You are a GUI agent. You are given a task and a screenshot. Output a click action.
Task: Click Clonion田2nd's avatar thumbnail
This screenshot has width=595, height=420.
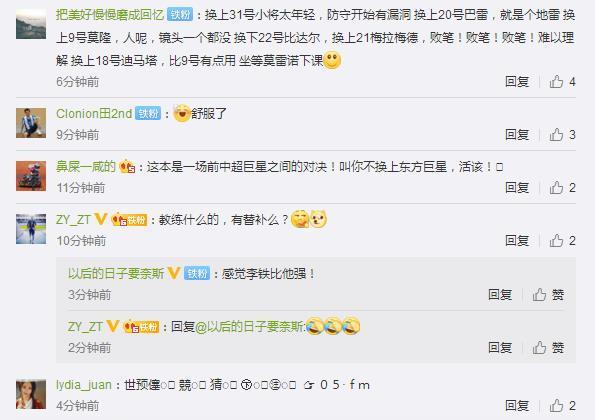tap(31, 123)
